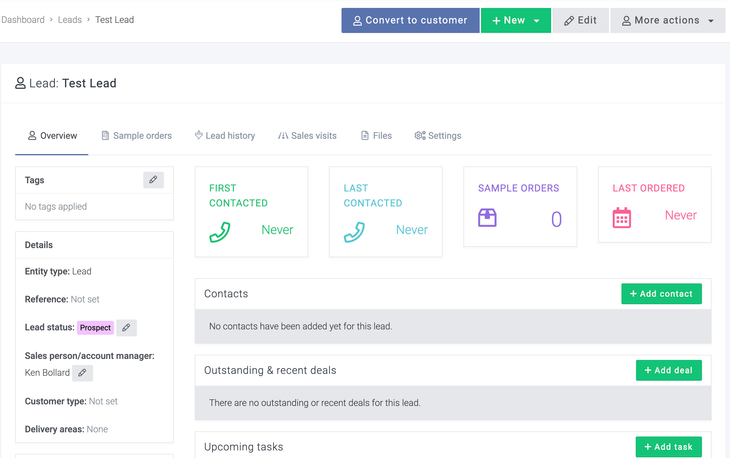Edit lead status using pencil icon
This screenshot has height=458, width=730.
coord(126,328)
